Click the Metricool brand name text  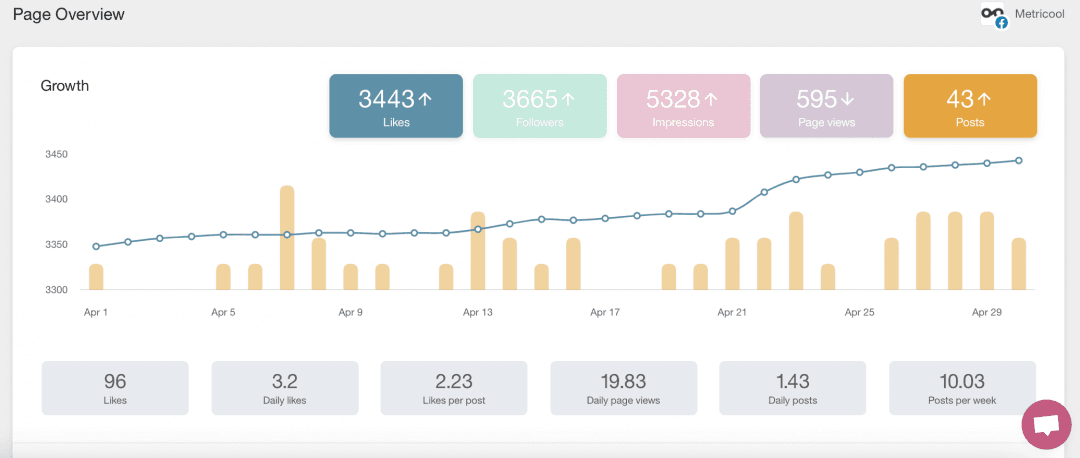coord(1042,13)
